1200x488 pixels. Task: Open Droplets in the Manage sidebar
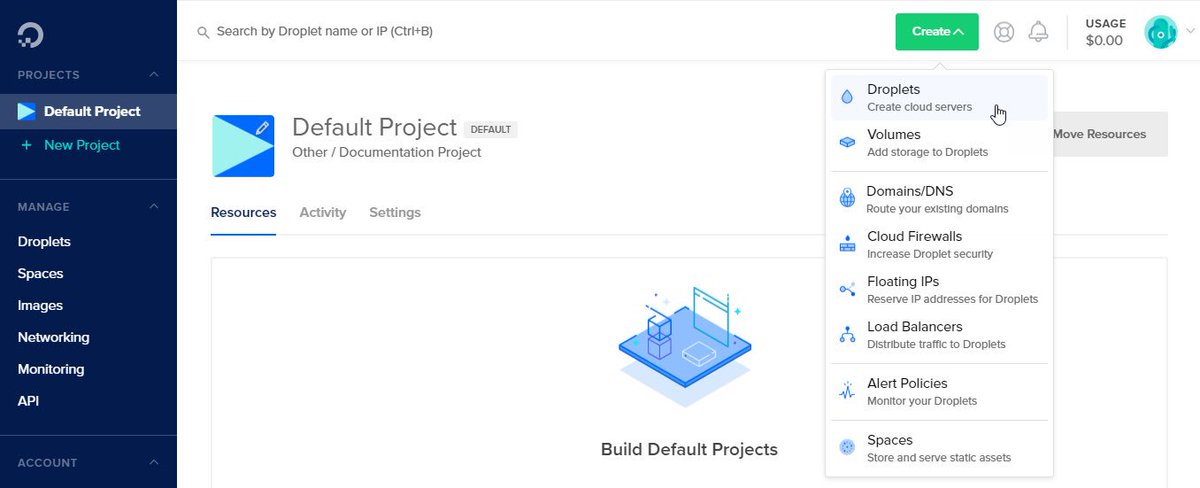(44, 242)
